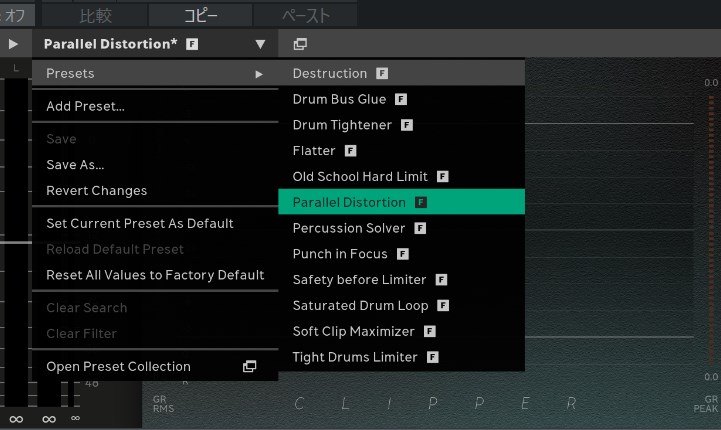Image resolution: width=721 pixels, height=430 pixels.
Task: Choose Reset All Values to Factory Default
Action: pyautogui.click(x=155, y=275)
